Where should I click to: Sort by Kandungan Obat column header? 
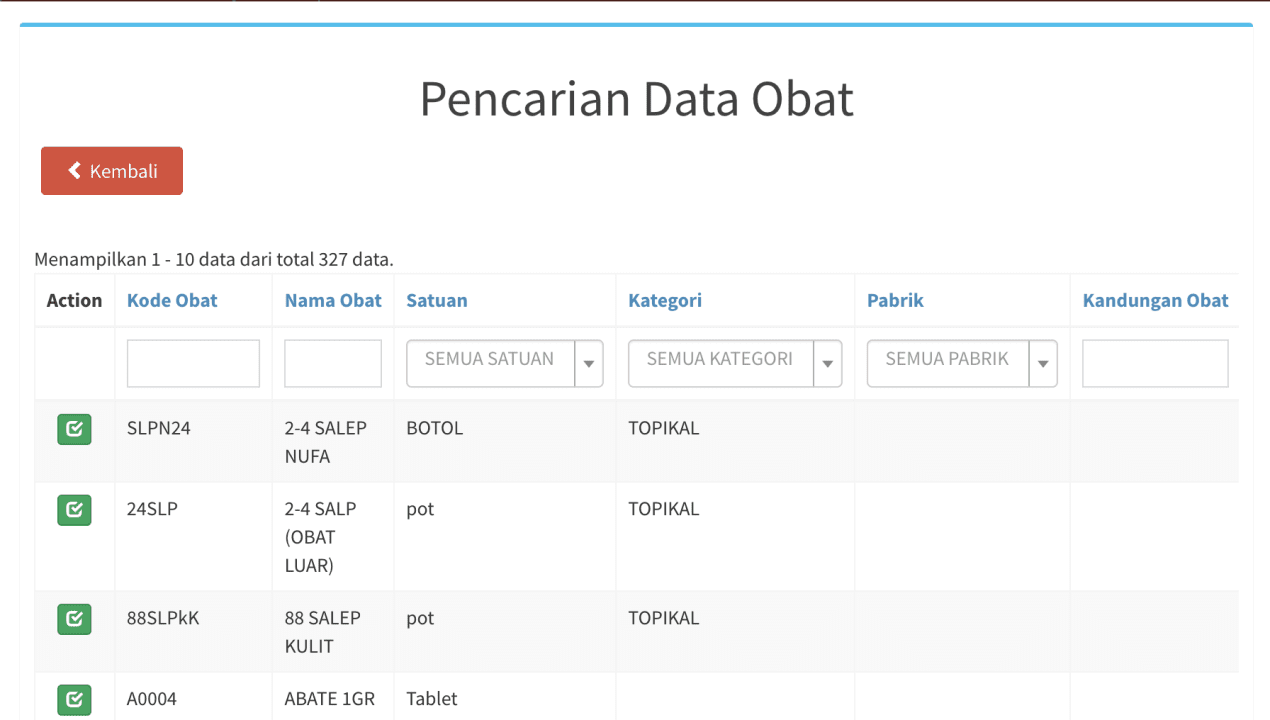click(1155, 301)
